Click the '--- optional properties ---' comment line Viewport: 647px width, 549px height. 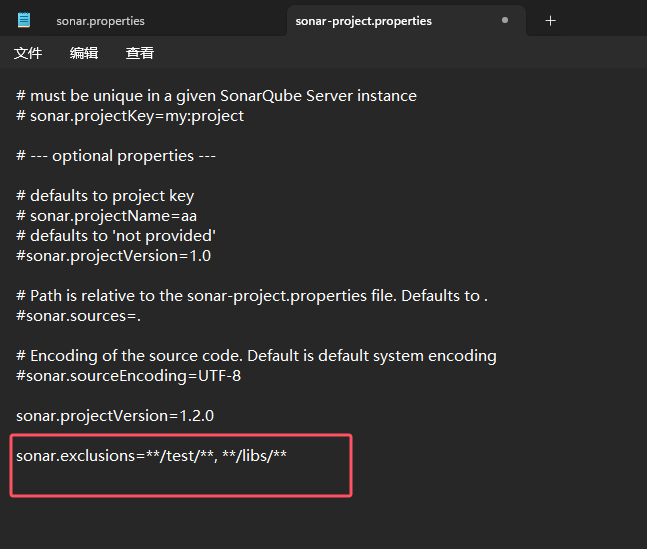[116, 156]
